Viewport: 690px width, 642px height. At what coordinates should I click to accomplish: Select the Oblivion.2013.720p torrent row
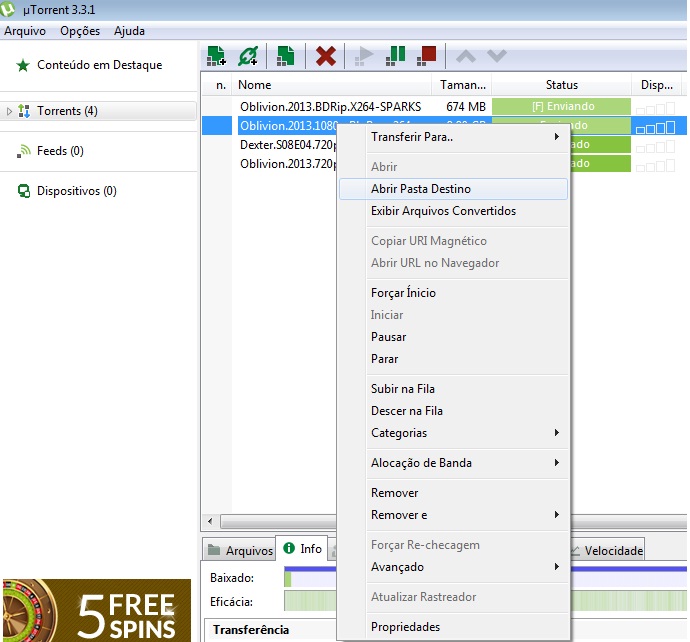(x=288, y=164)
